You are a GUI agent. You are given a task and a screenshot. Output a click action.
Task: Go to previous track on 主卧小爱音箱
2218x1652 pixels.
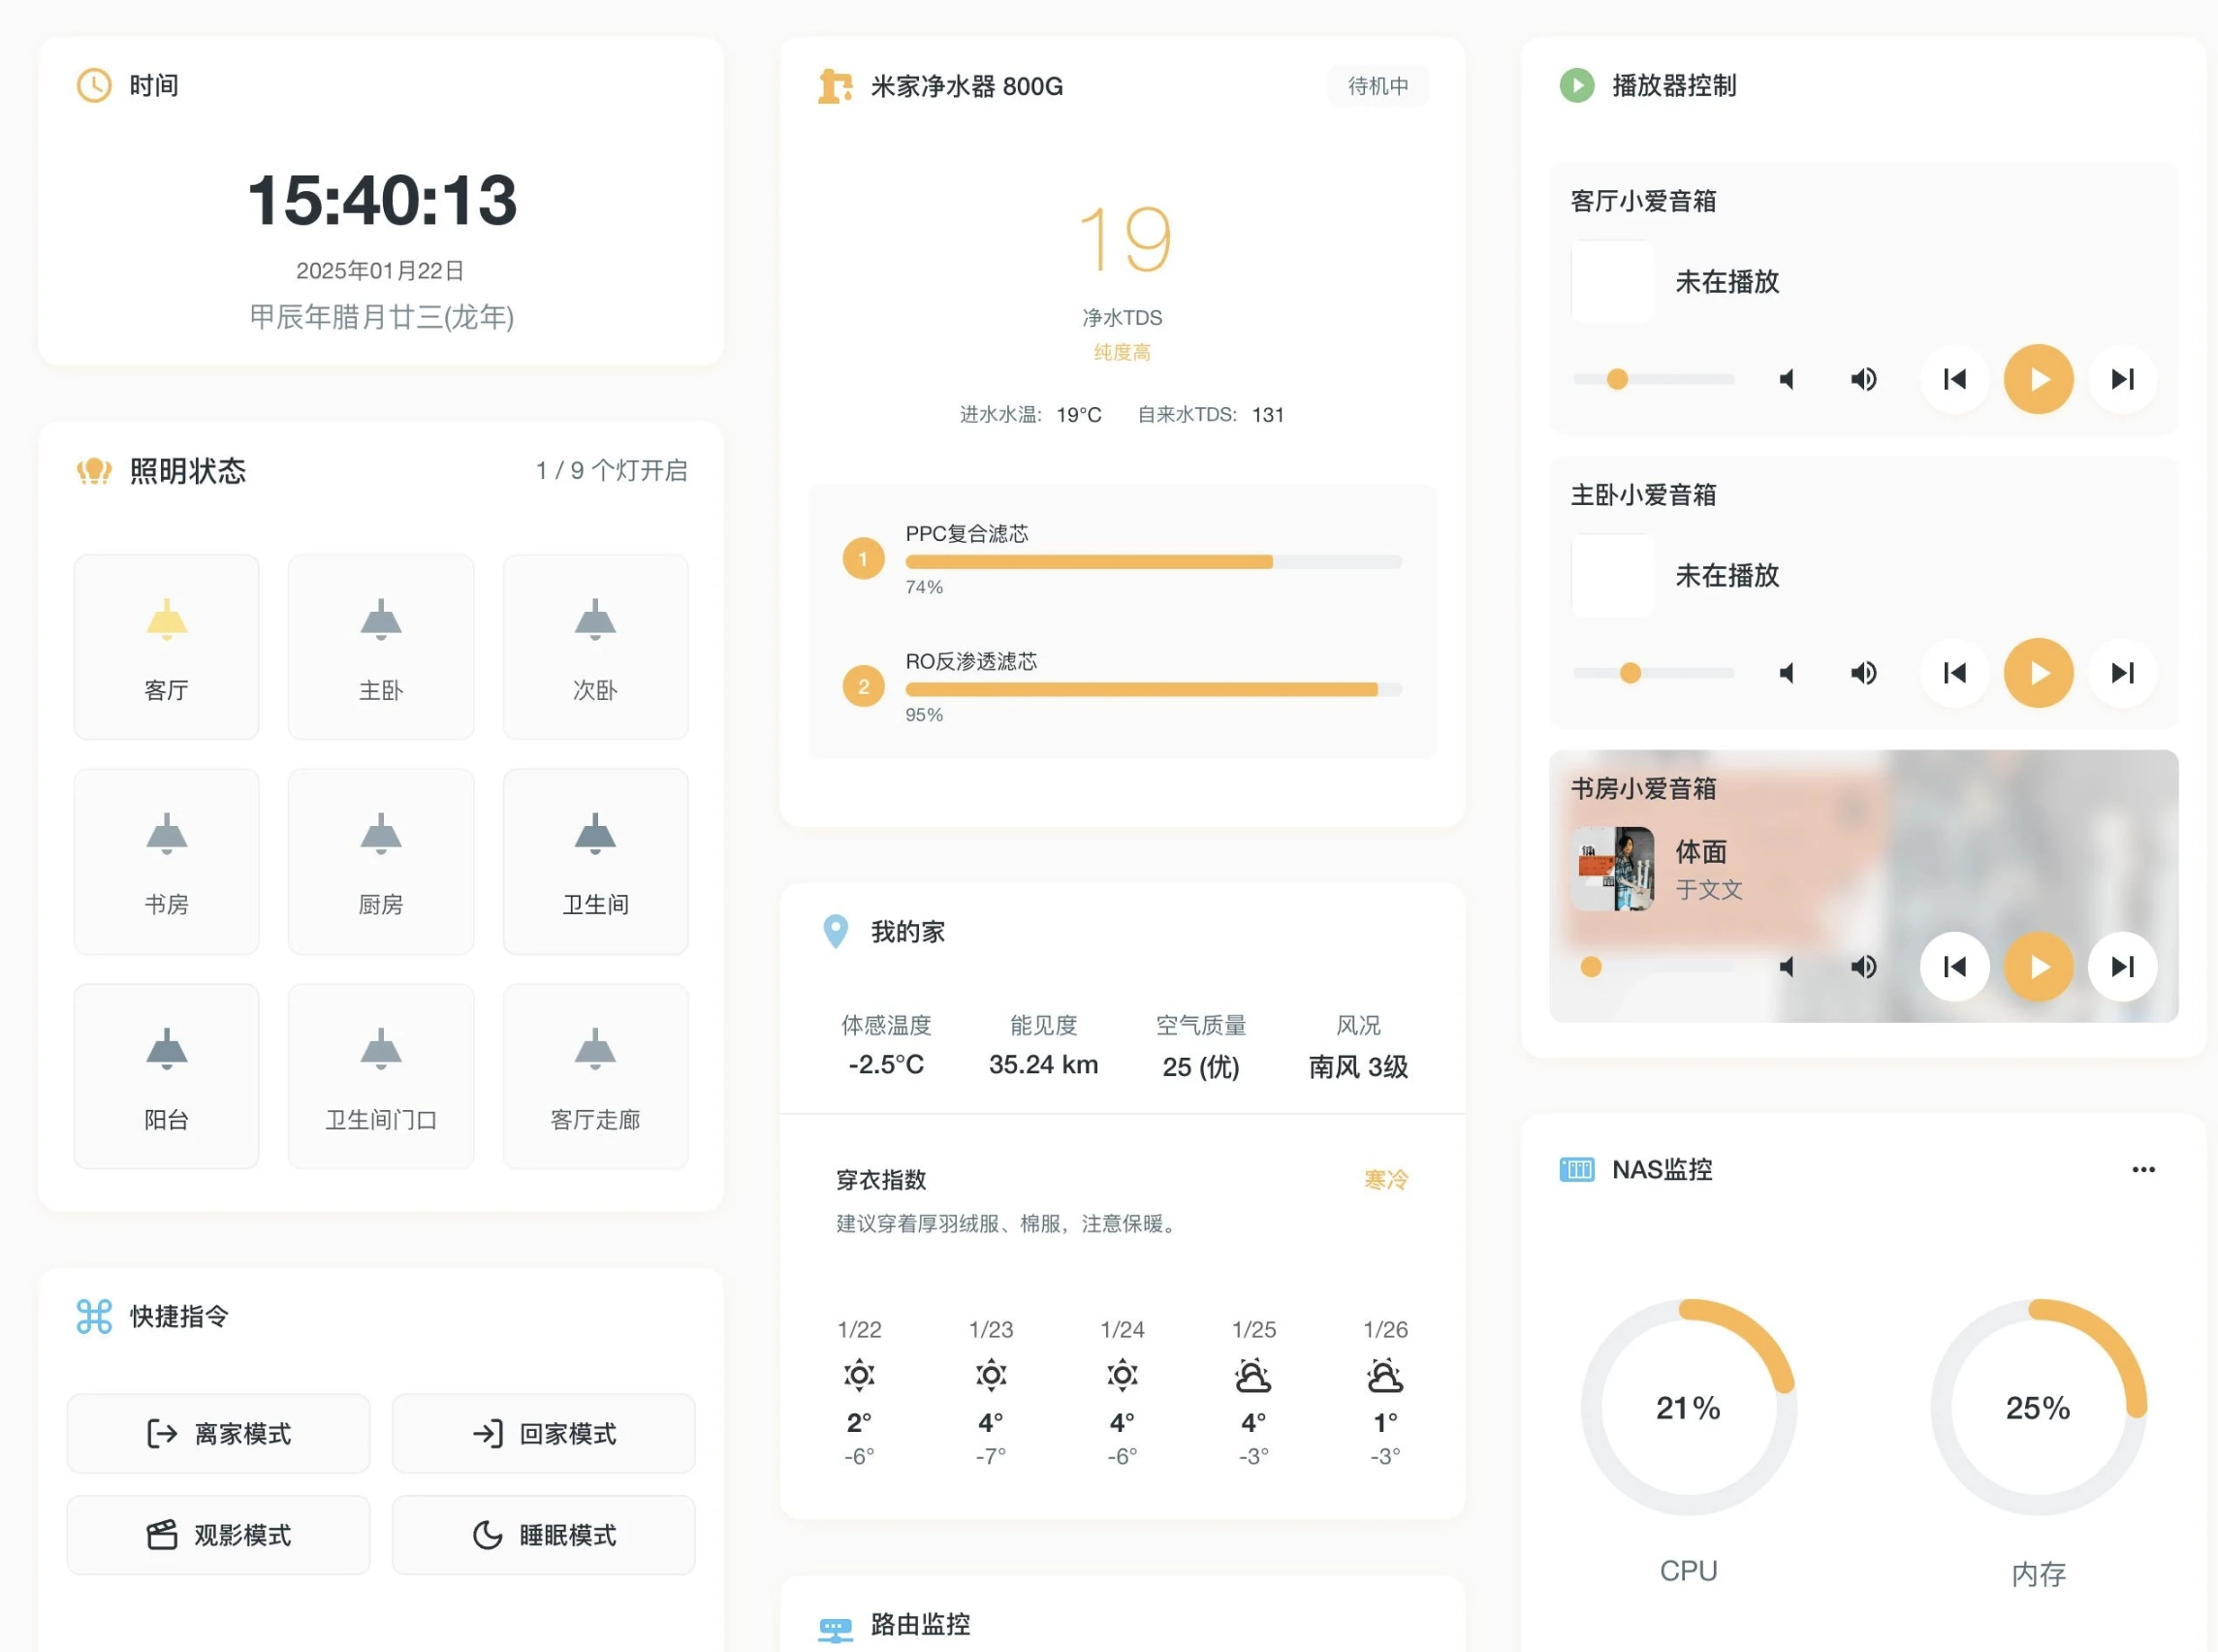1953,673
